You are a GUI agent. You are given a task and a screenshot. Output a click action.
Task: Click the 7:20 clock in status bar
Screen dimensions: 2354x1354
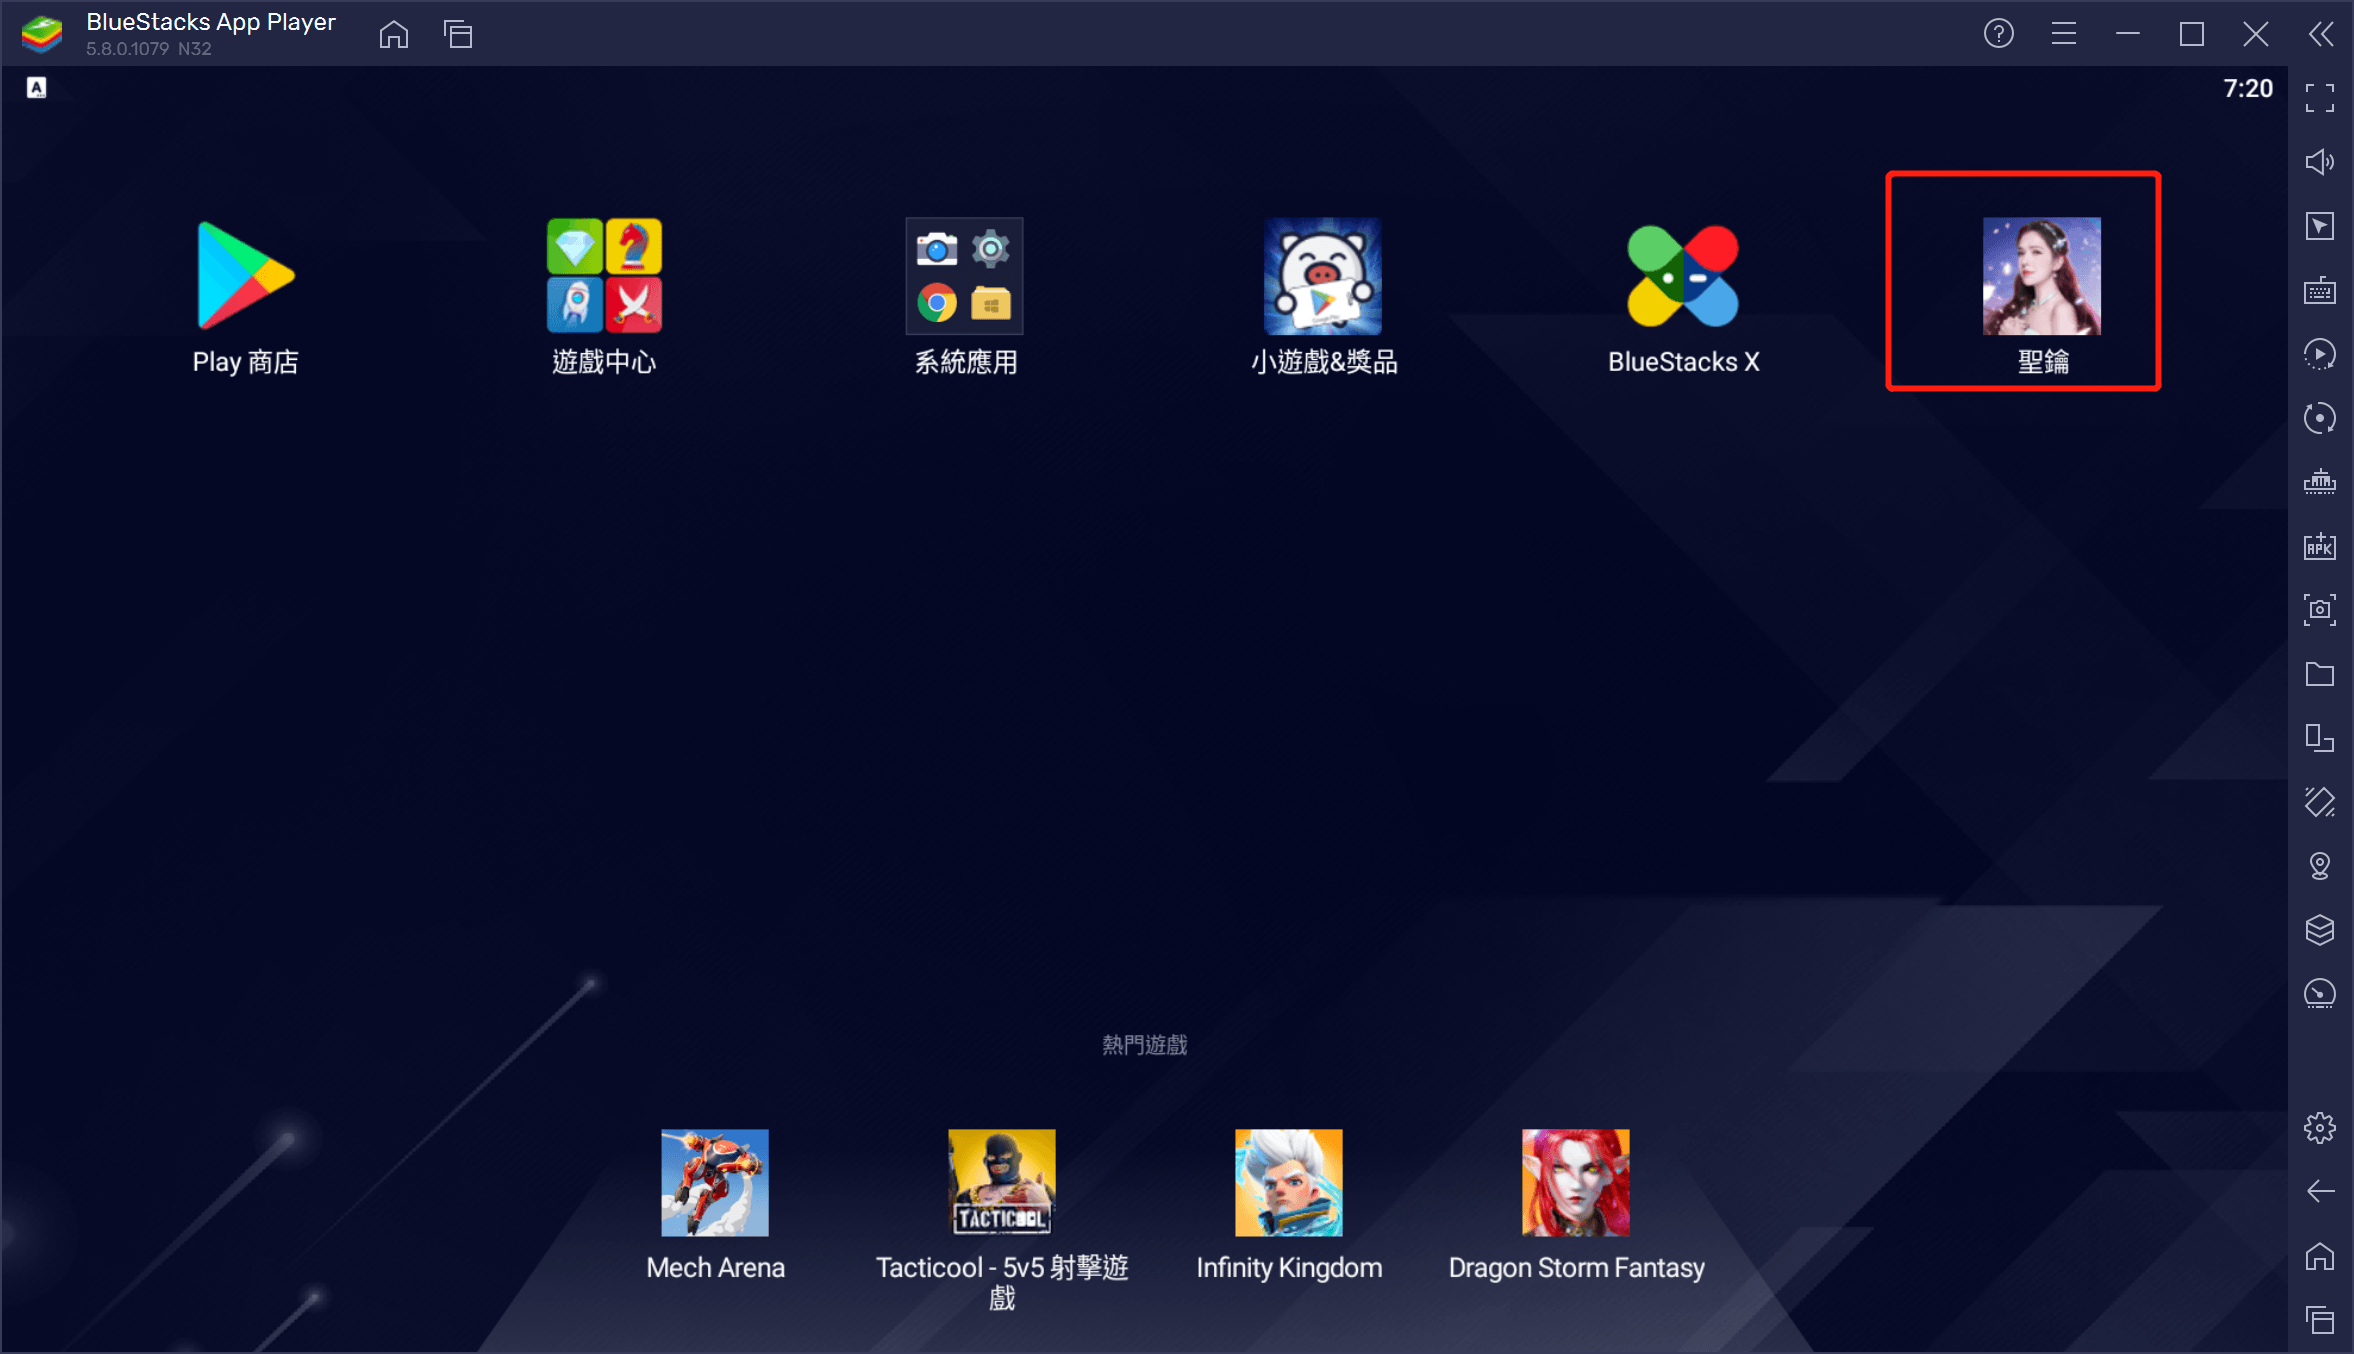click(x=2248, y=89)
